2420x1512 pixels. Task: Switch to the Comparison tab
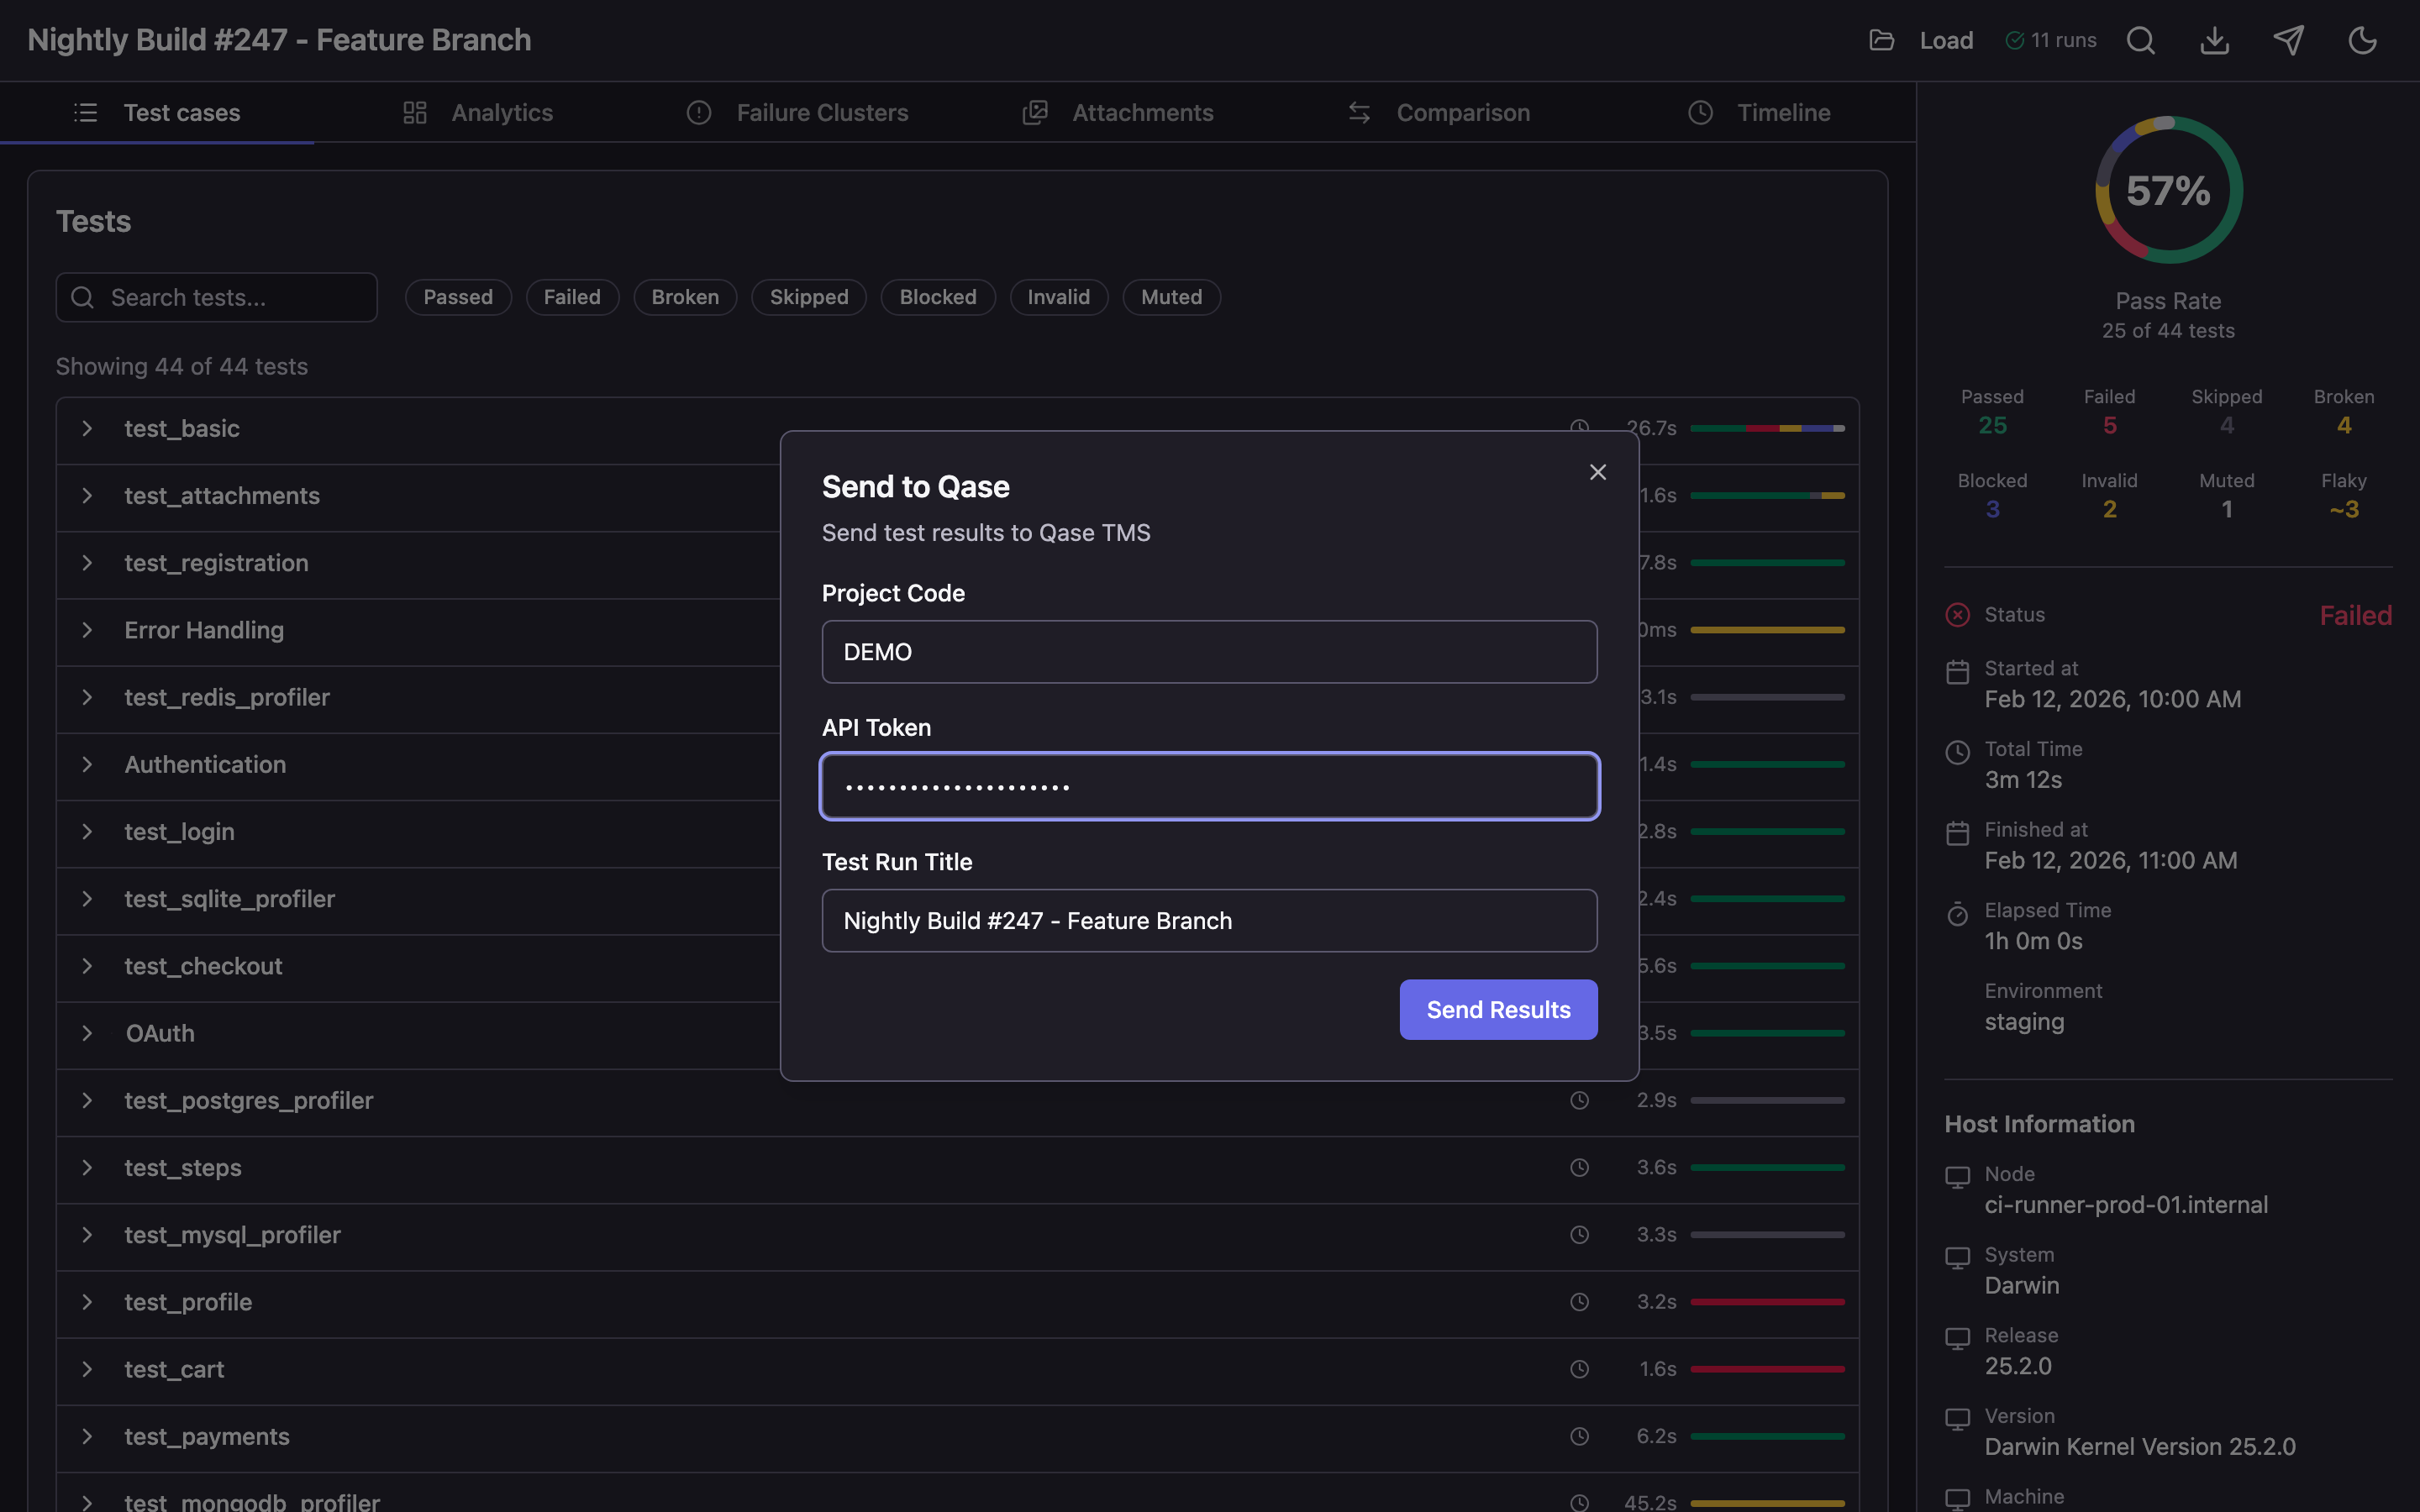[1462, 112]
